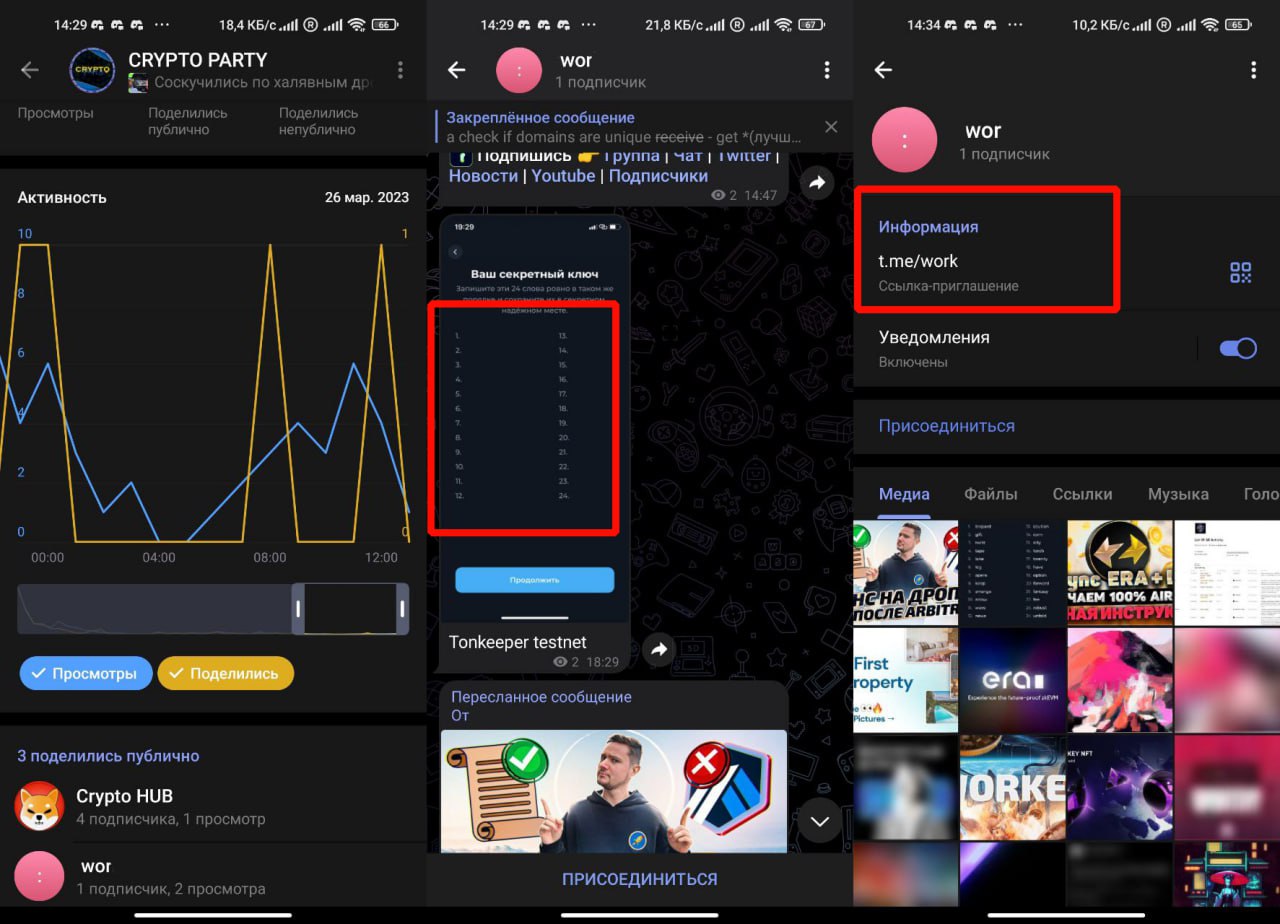Dismiss the pinned message with X
This screenshot has width=1280, height=924.
[x=831, y=127]
